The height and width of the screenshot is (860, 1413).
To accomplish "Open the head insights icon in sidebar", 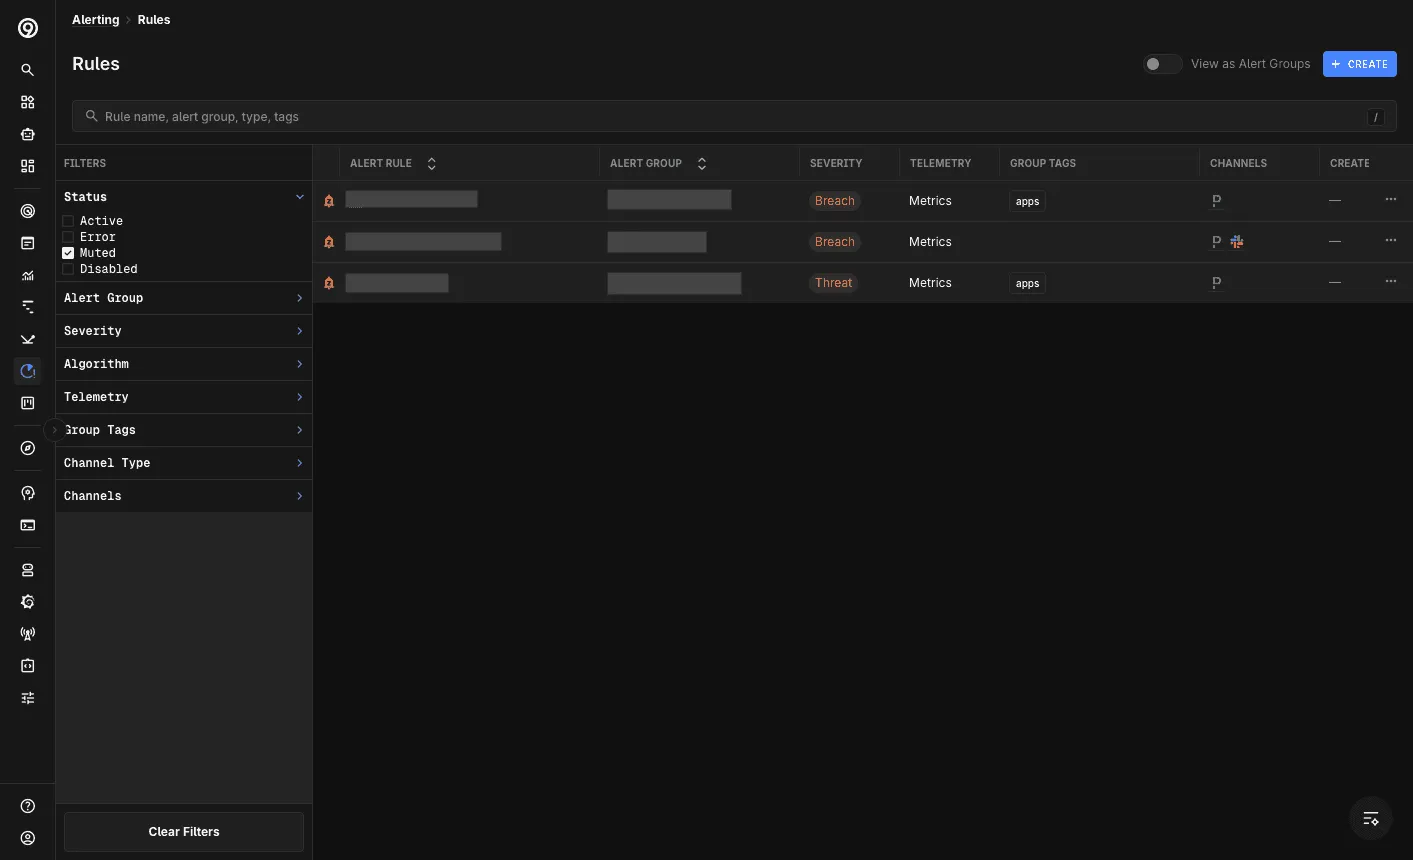I will (28, 493).
